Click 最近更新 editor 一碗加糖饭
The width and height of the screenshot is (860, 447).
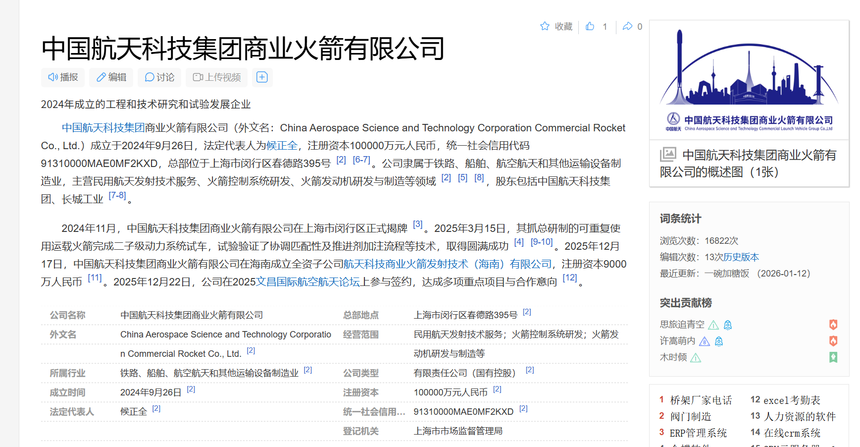pyautogui.click(x=727, y=274)
